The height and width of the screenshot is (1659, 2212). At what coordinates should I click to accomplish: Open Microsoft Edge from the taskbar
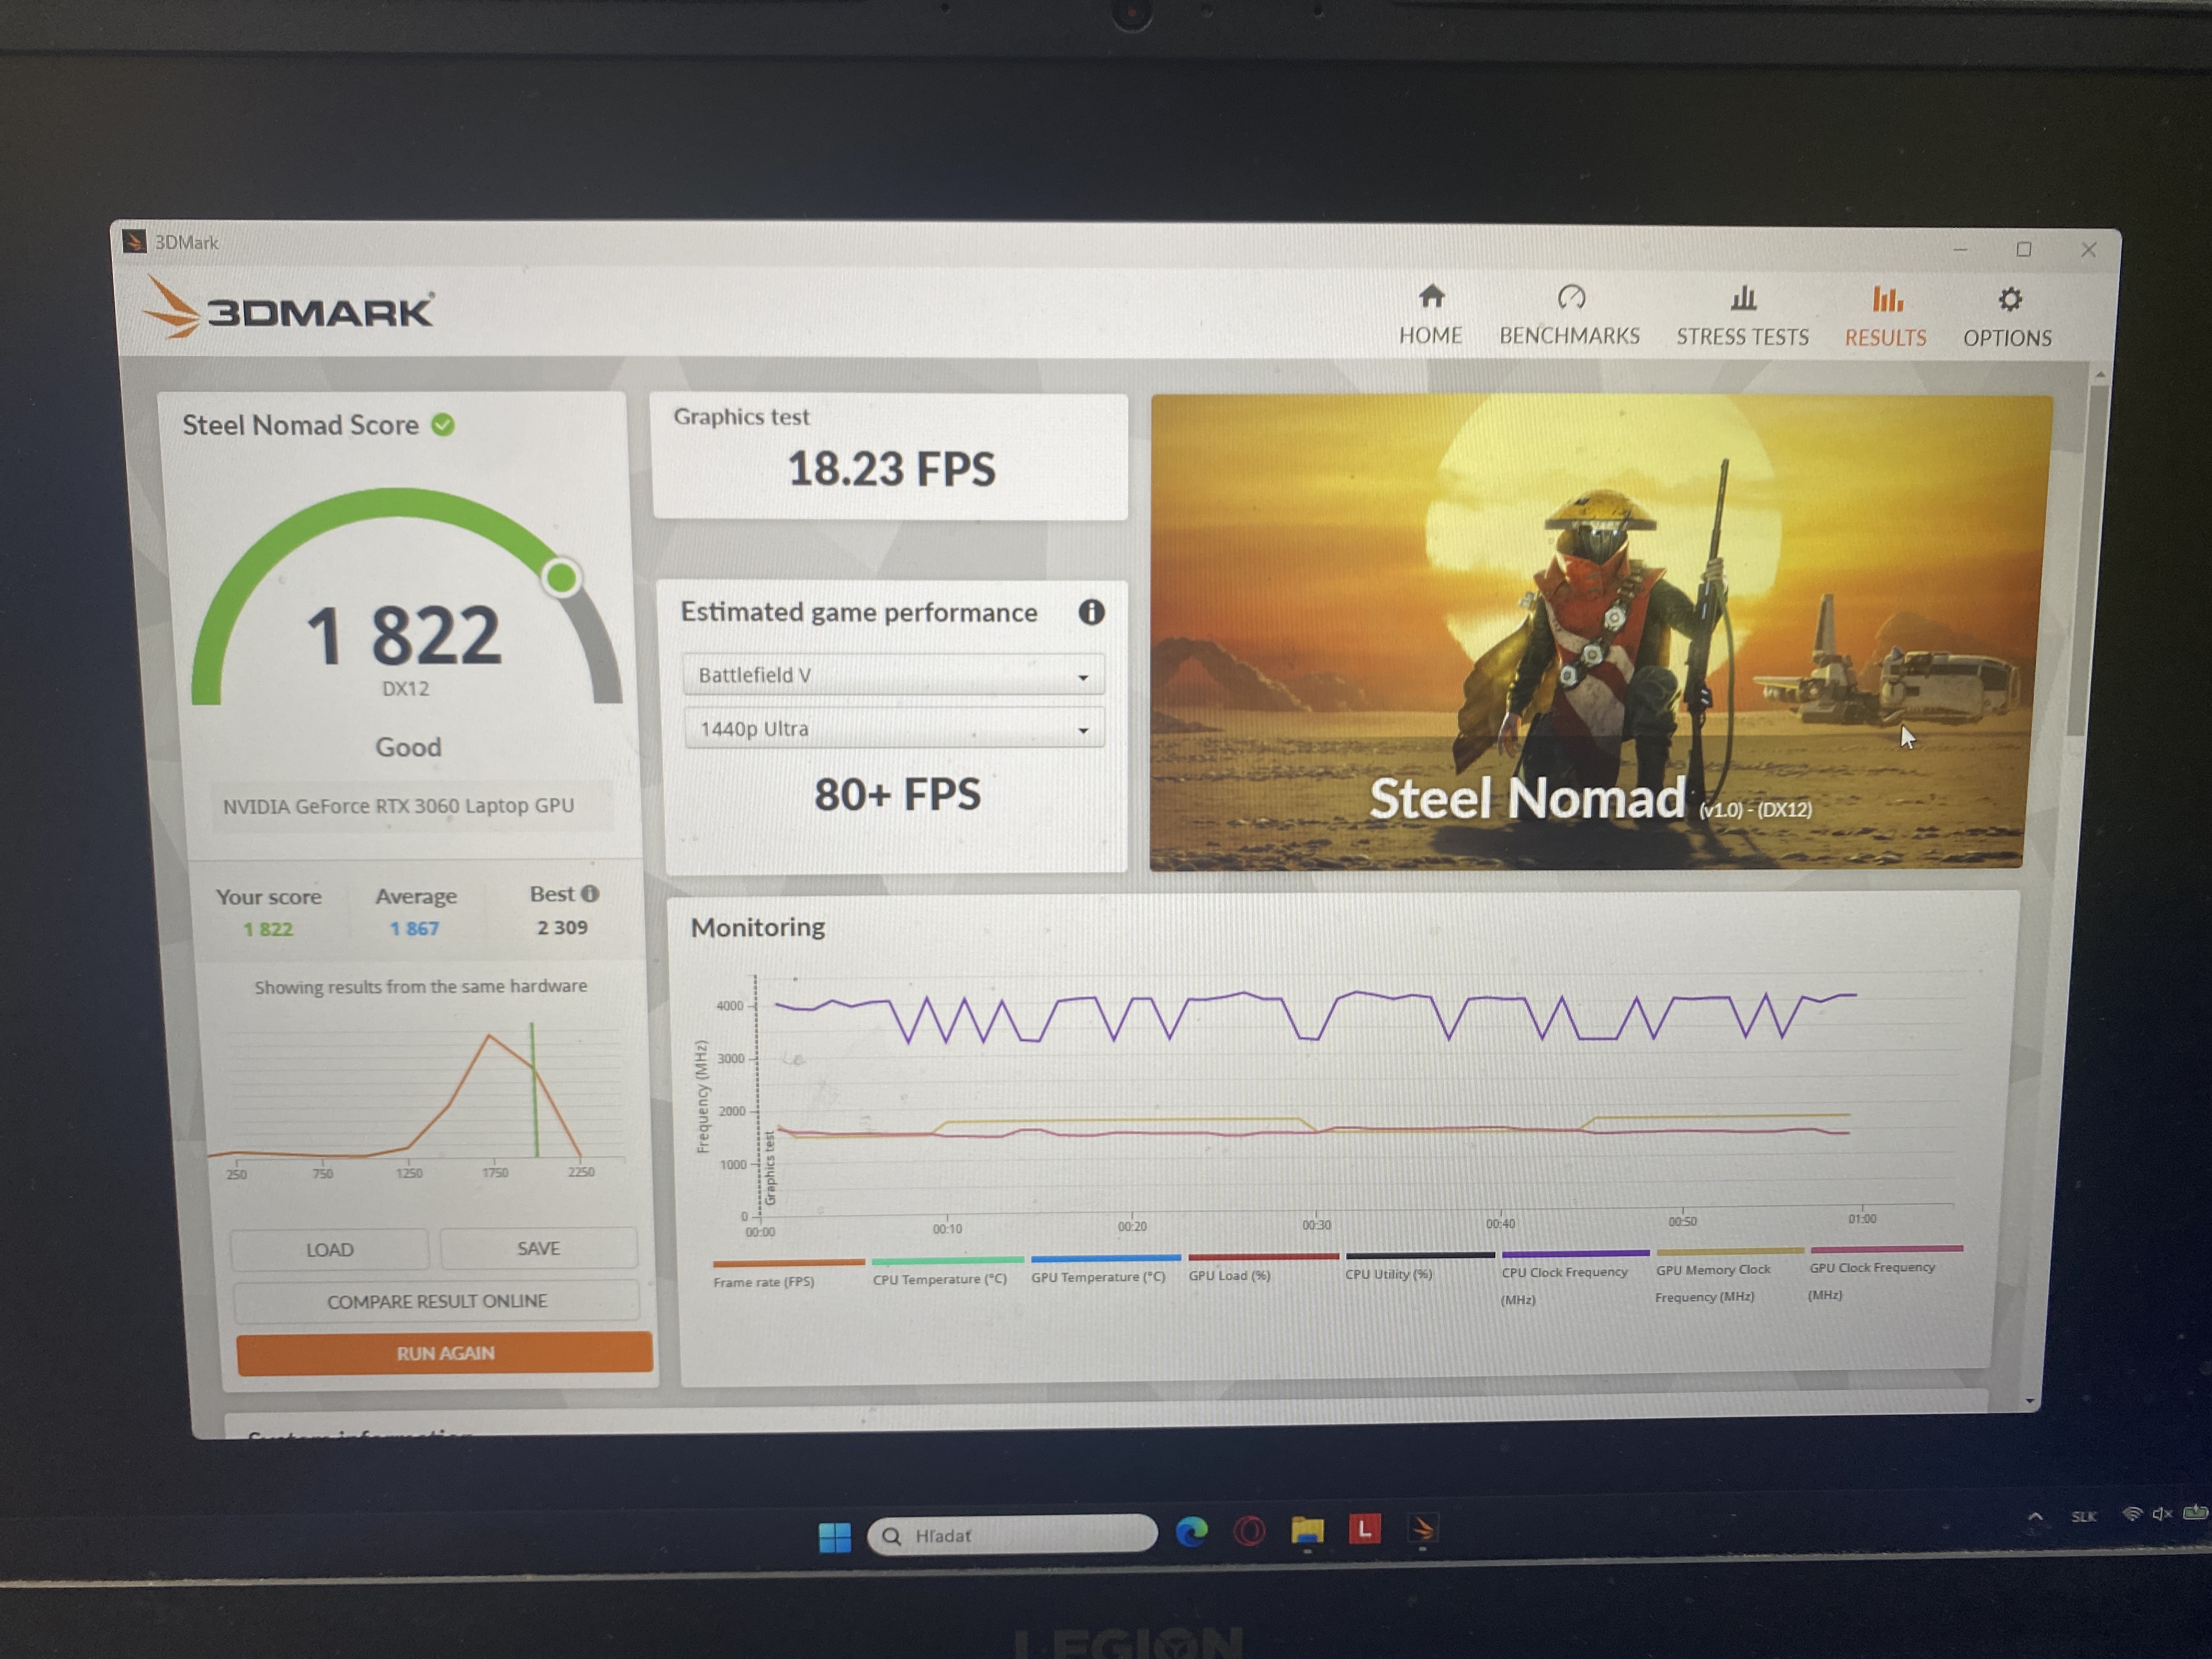(1191, 1532)
